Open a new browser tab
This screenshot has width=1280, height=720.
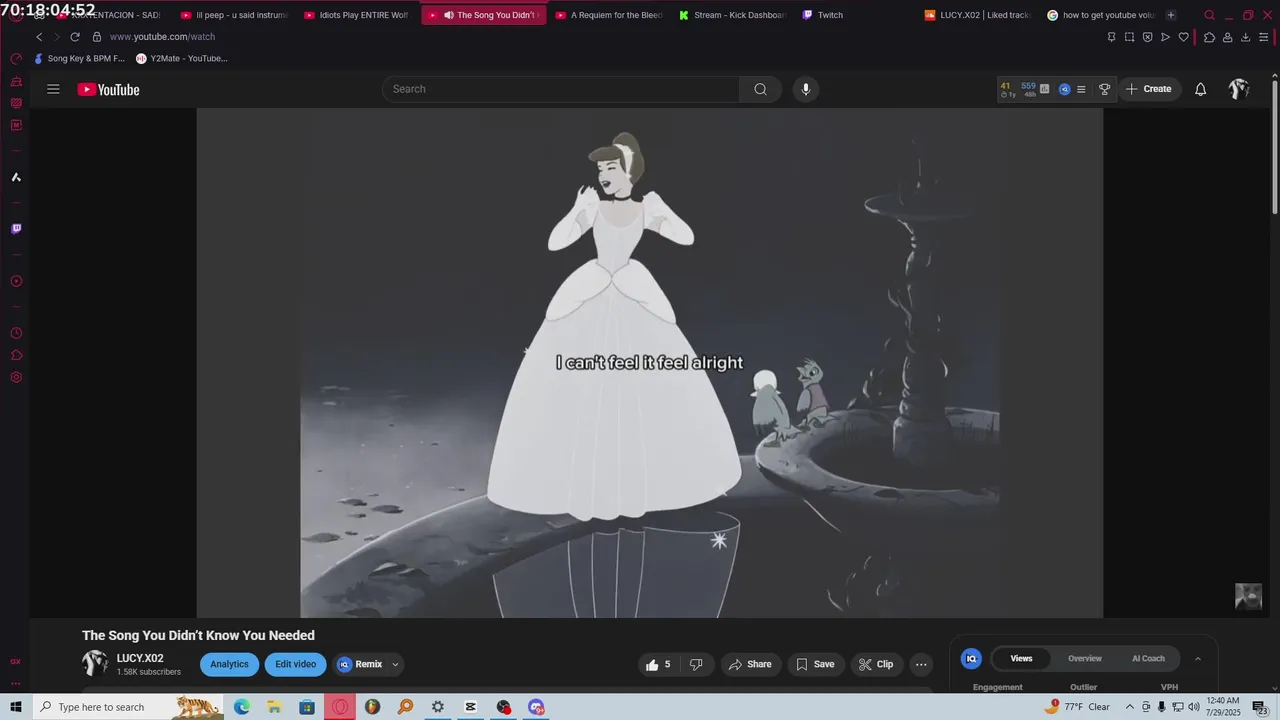(x=1171, y=15)
